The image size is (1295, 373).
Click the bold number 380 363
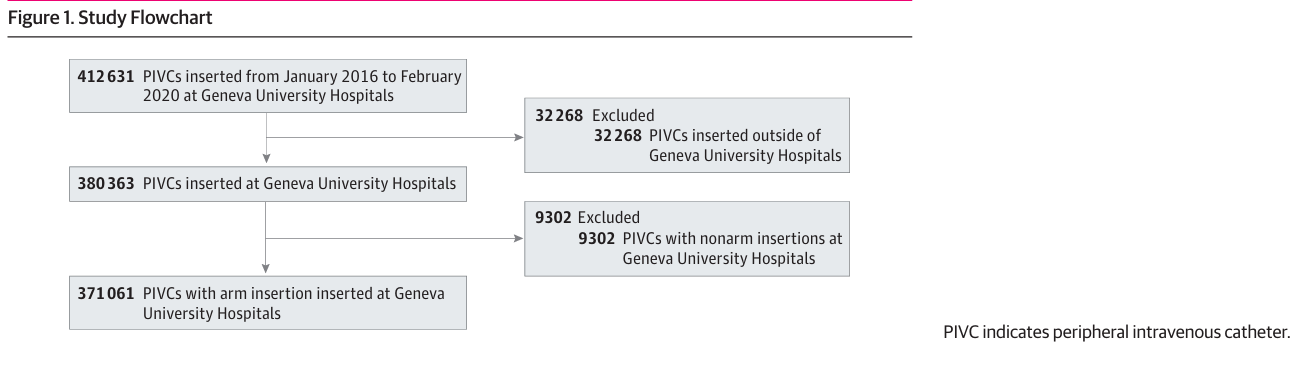pos(106,184)
